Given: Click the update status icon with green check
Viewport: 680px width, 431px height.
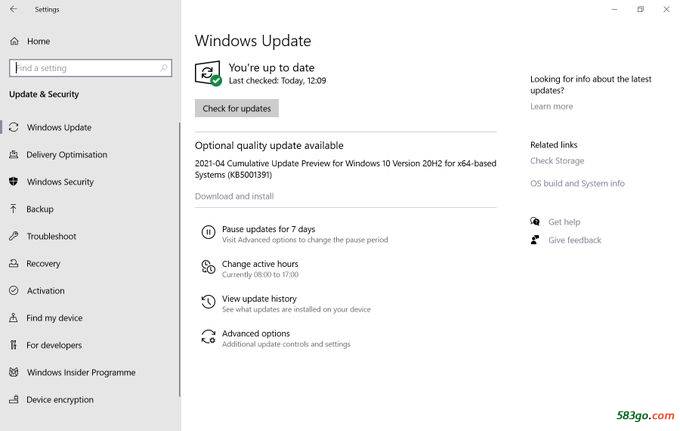Looking at the screenshot, I should click(208, 73).
